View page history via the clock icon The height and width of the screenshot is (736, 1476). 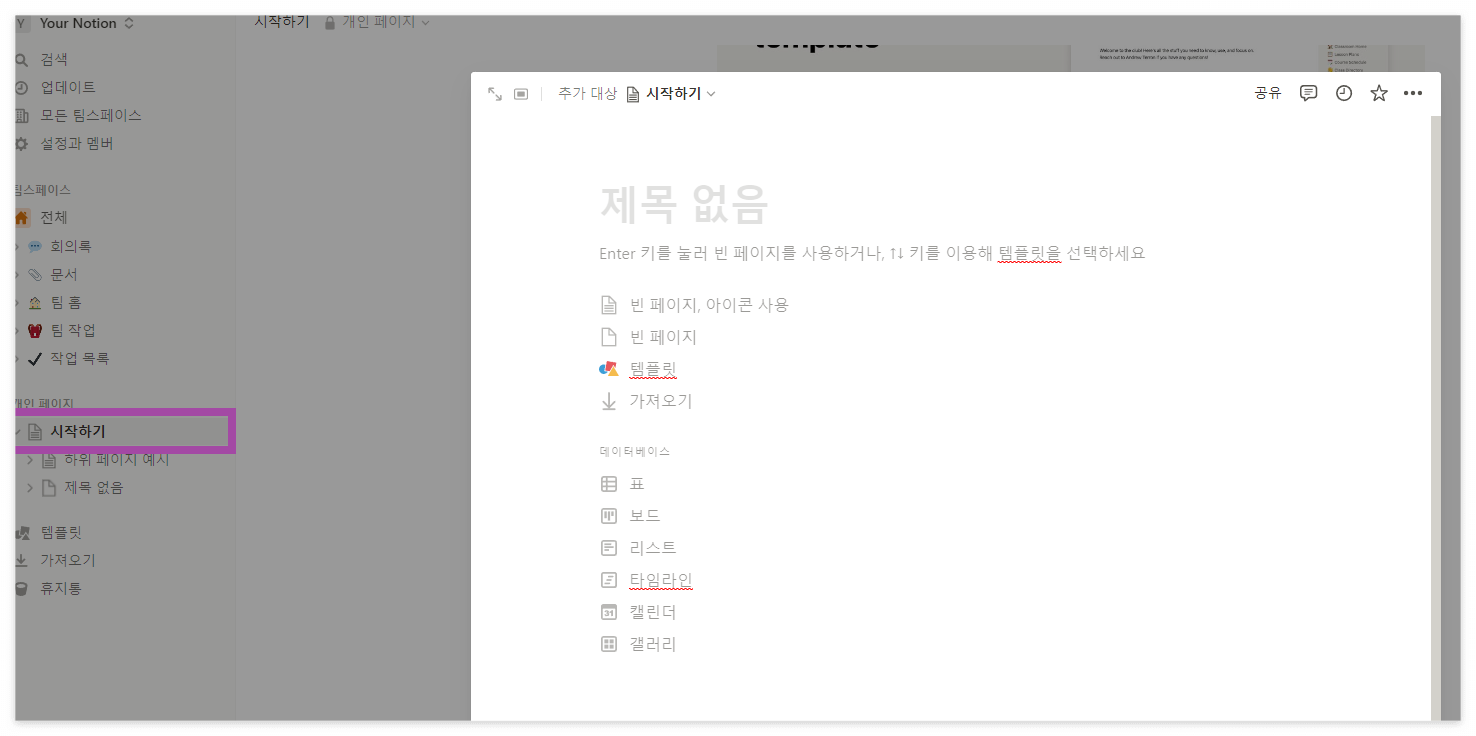(1343, 93)
